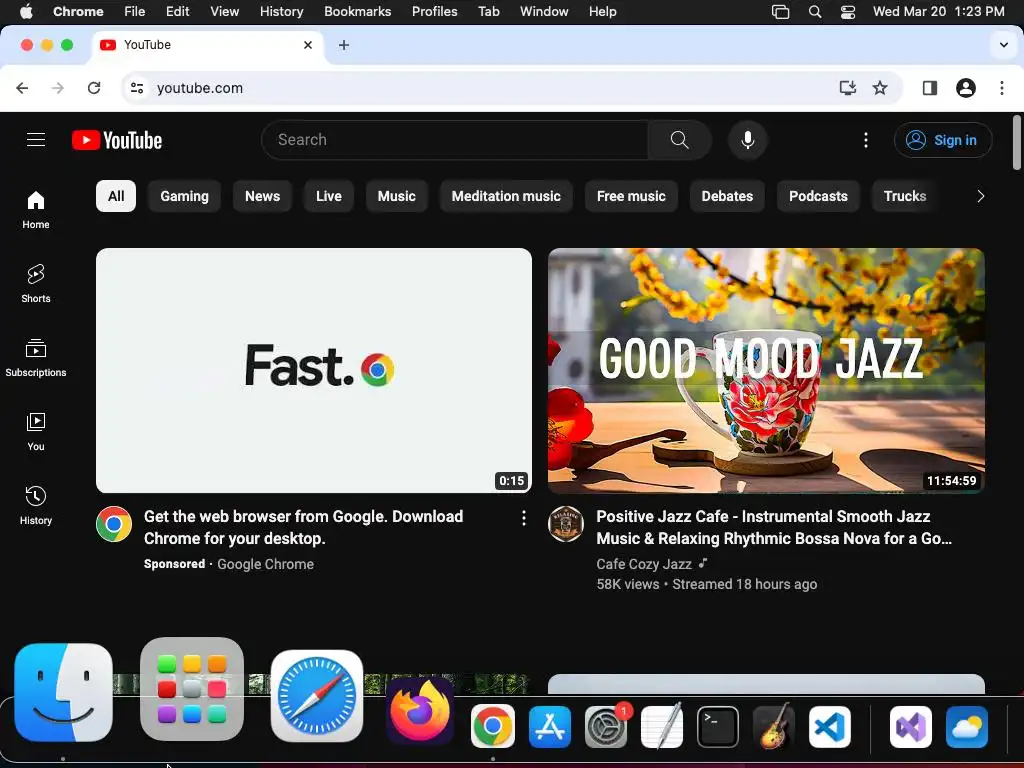The height and width of the screenshot is (768, 1024).
Task: Open the Window menu
Action: tap(544, 12)
